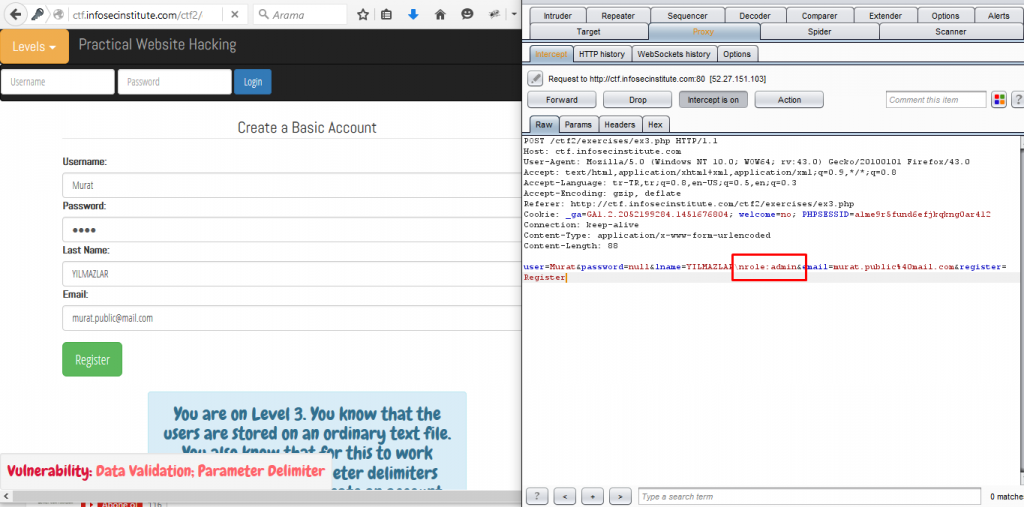Bookmark this page with the star icon
This screenshot has width=1024, height=507.
click(362, 15)
